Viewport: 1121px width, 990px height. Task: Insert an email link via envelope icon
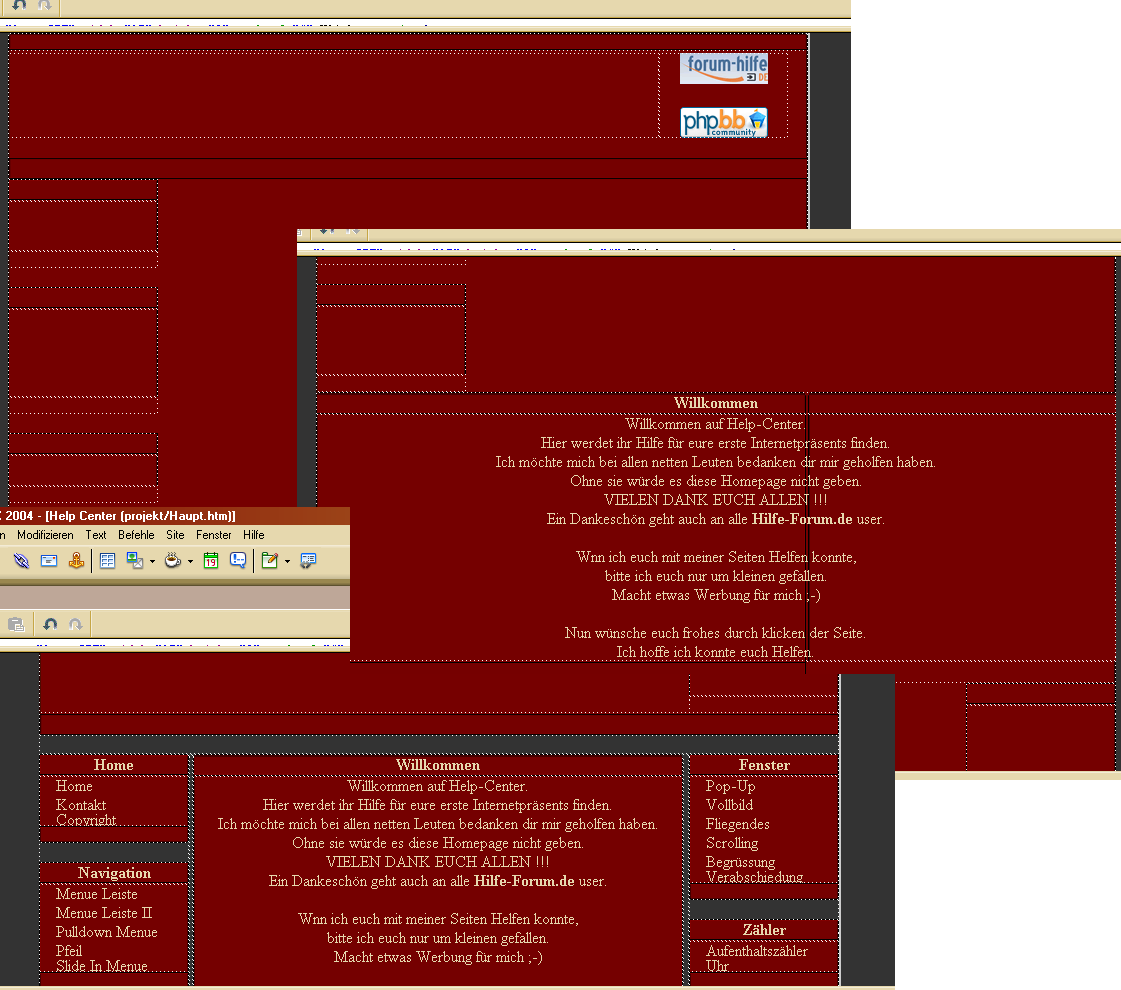coord(48,561)
